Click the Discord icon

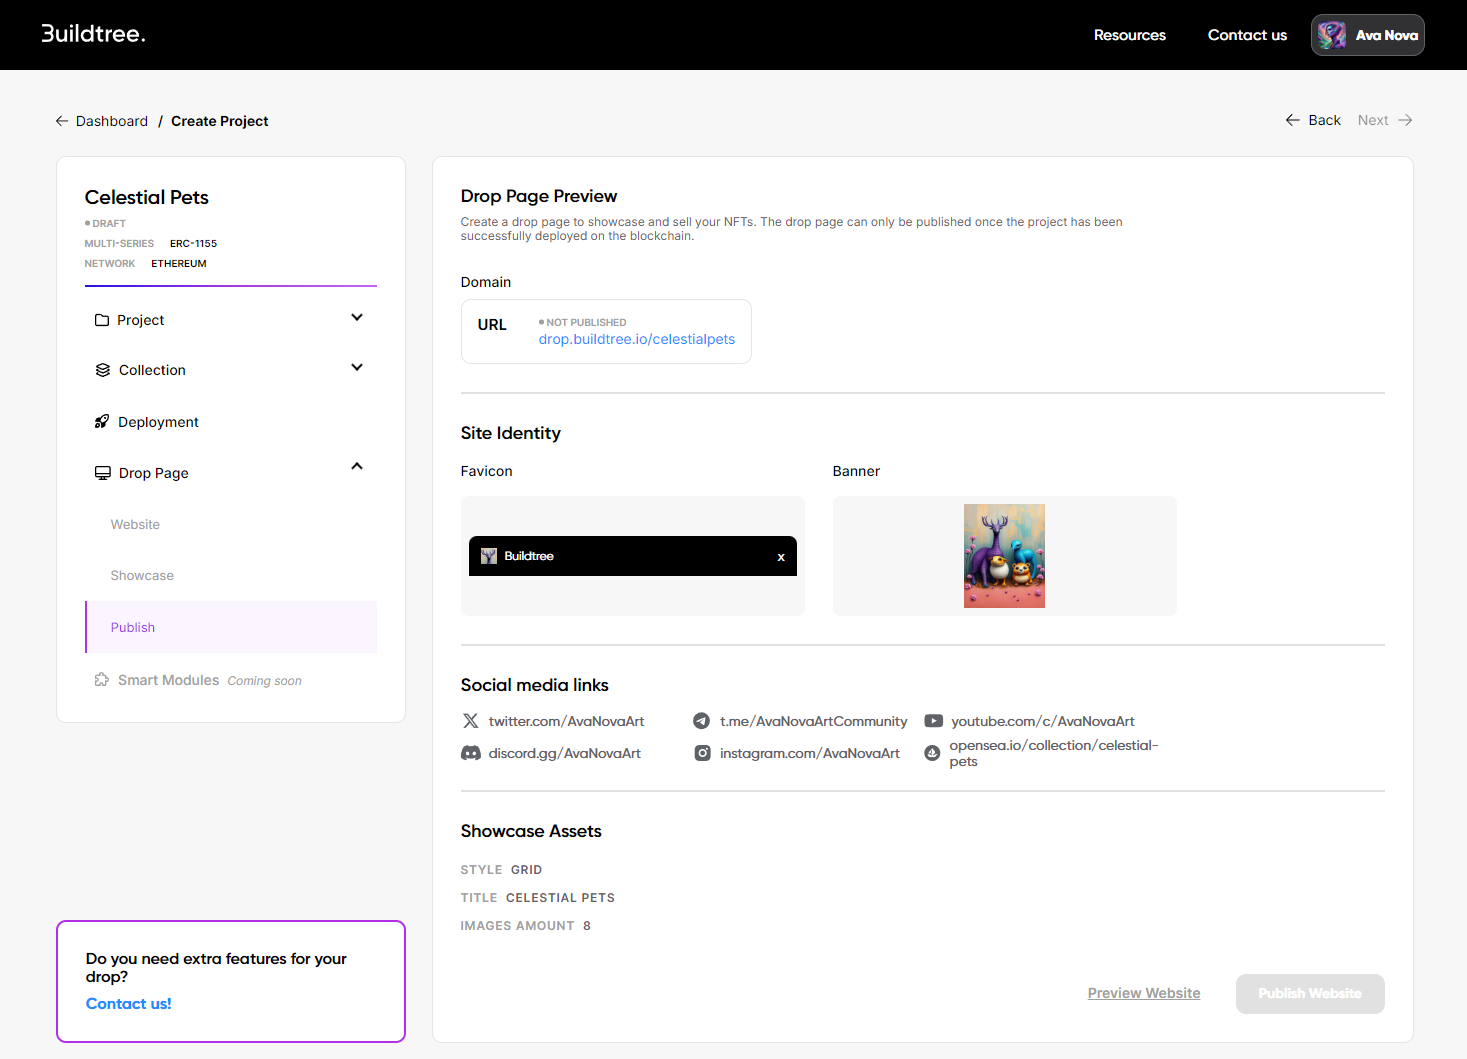(x=471, y=753)
